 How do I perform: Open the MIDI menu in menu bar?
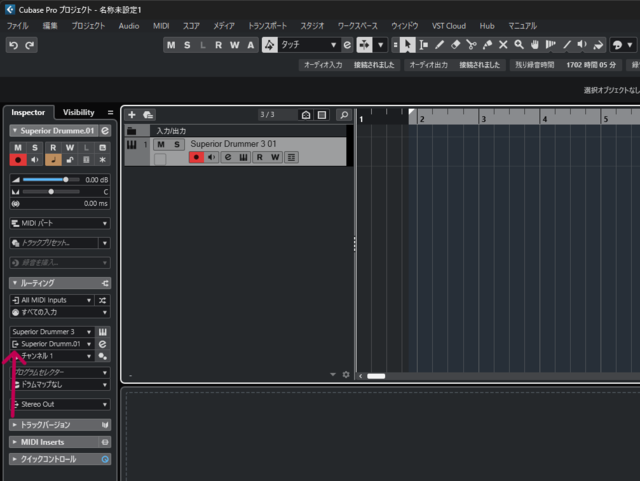(161, 25)
